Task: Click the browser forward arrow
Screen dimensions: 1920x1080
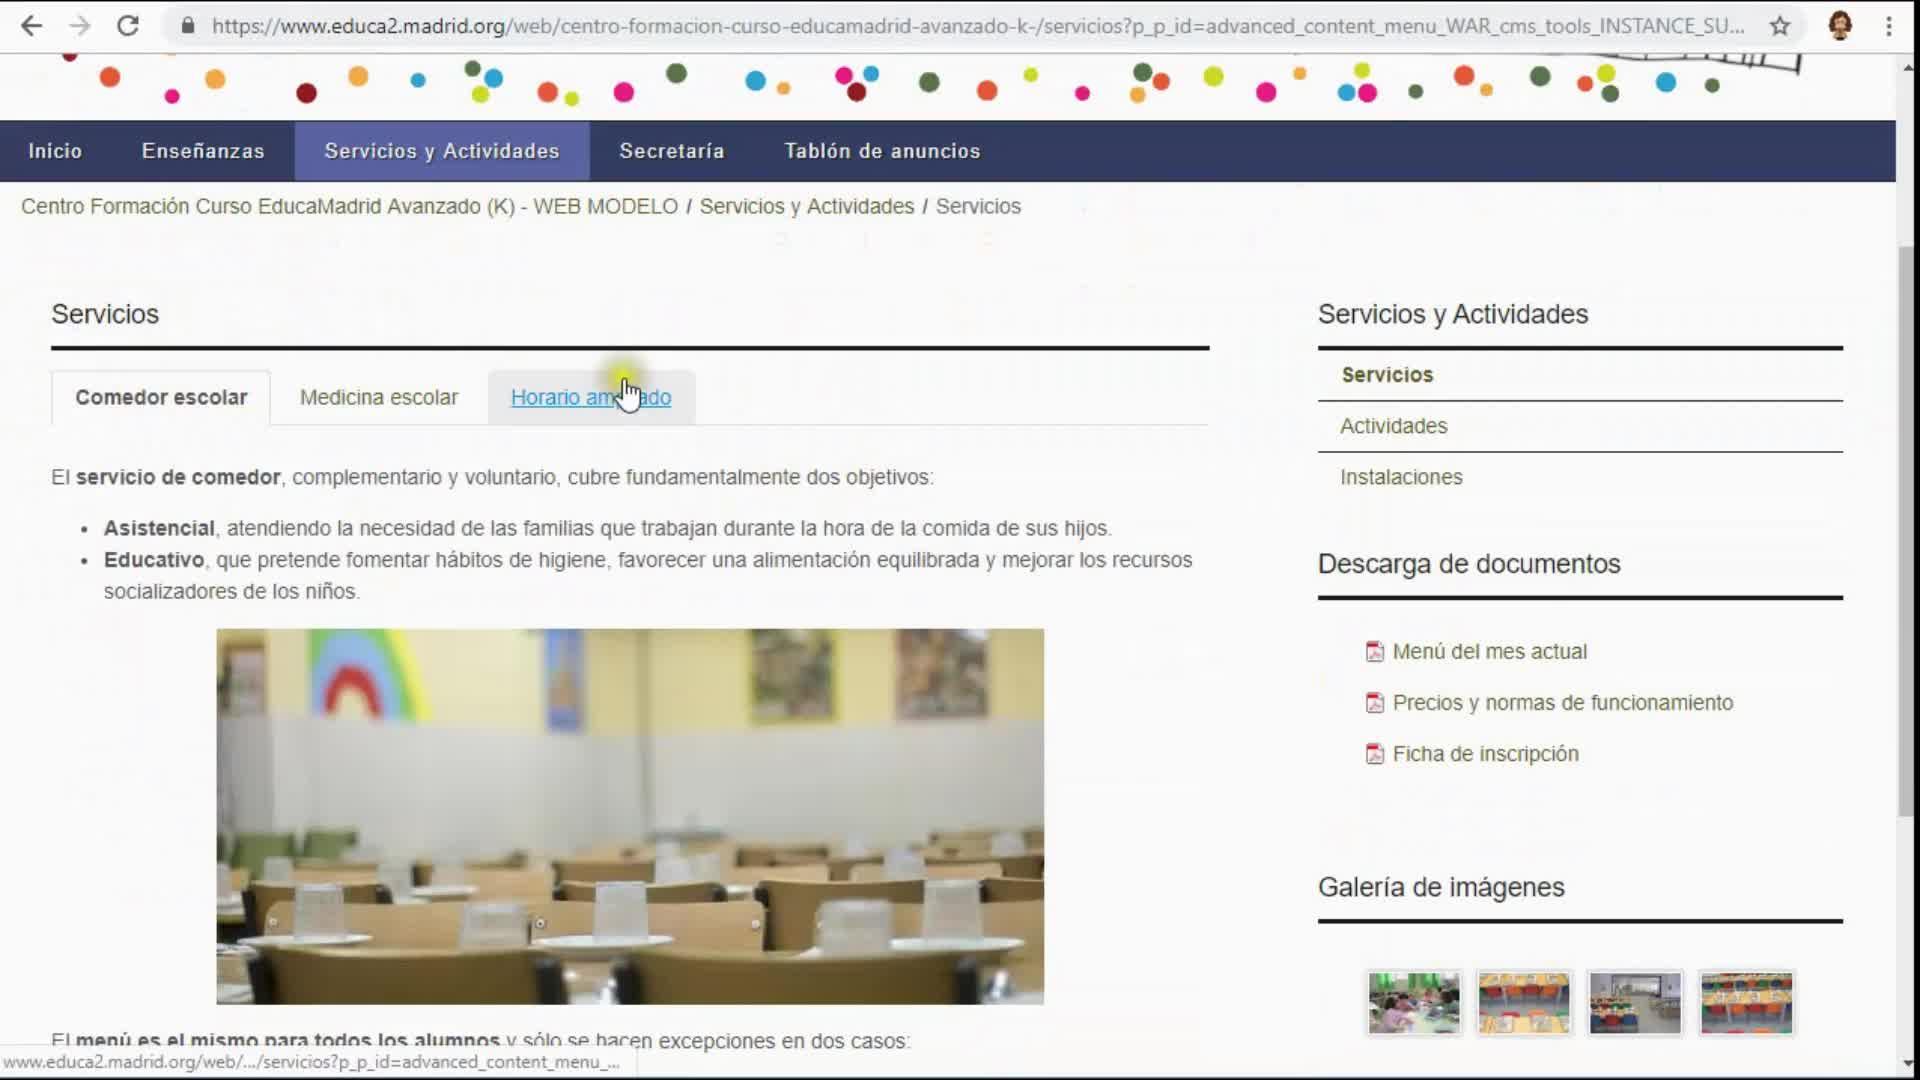Action: point(80,26)
